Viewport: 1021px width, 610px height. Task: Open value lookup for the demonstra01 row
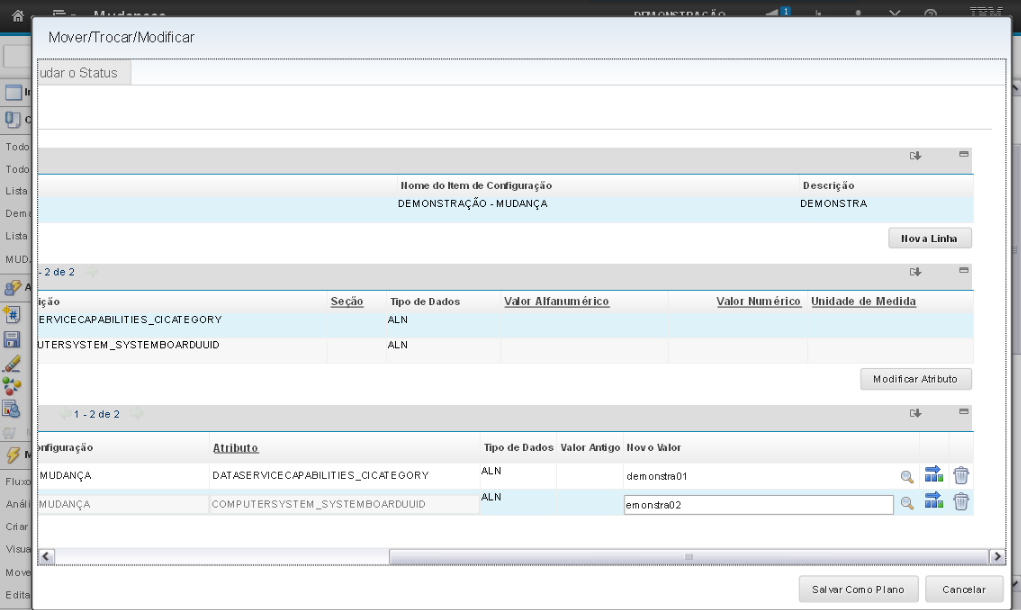coord(907,477)
